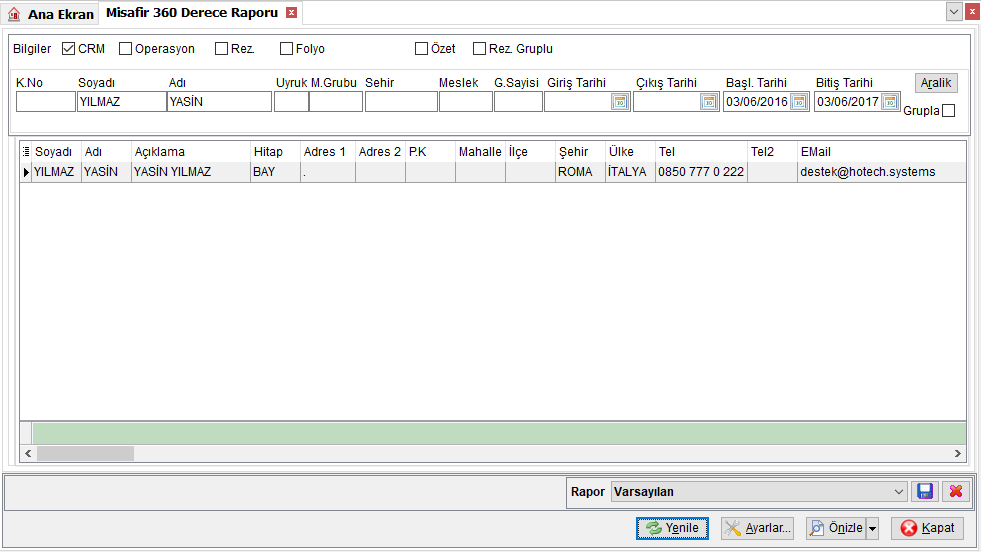The height and width of the screenshot is (552, 982).
Task: Open the grid column chooser icon
Action: pyautogui.click(x=26, y=152)
